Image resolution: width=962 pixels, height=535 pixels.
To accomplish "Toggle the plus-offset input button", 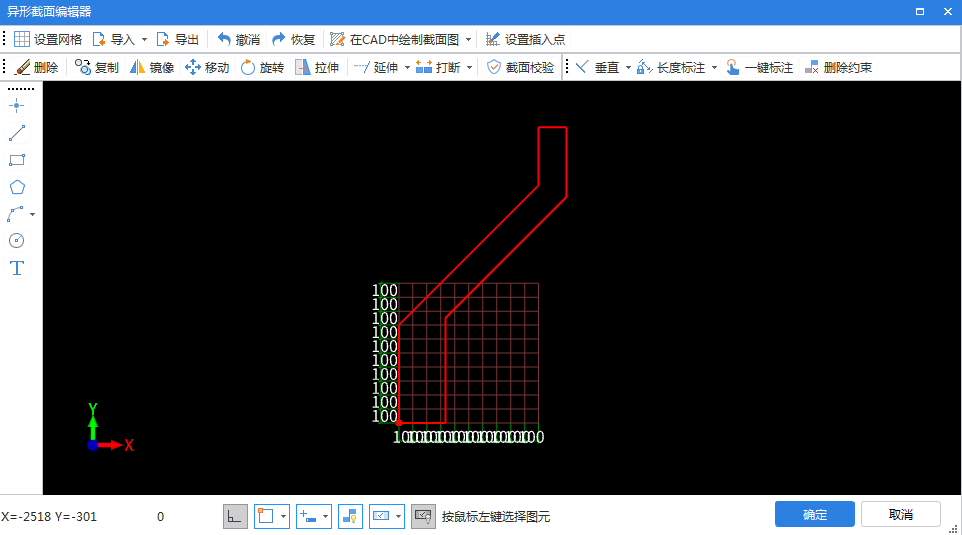I will click(308, 516).
